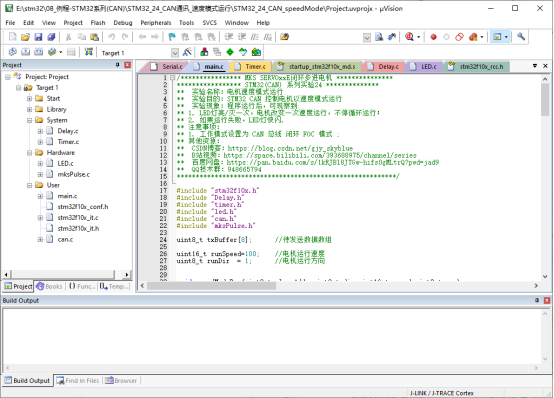Viewport: 554px width, 398px height.
Task: Download to flash (LOAD) icon
Action: tap(89, 52)
